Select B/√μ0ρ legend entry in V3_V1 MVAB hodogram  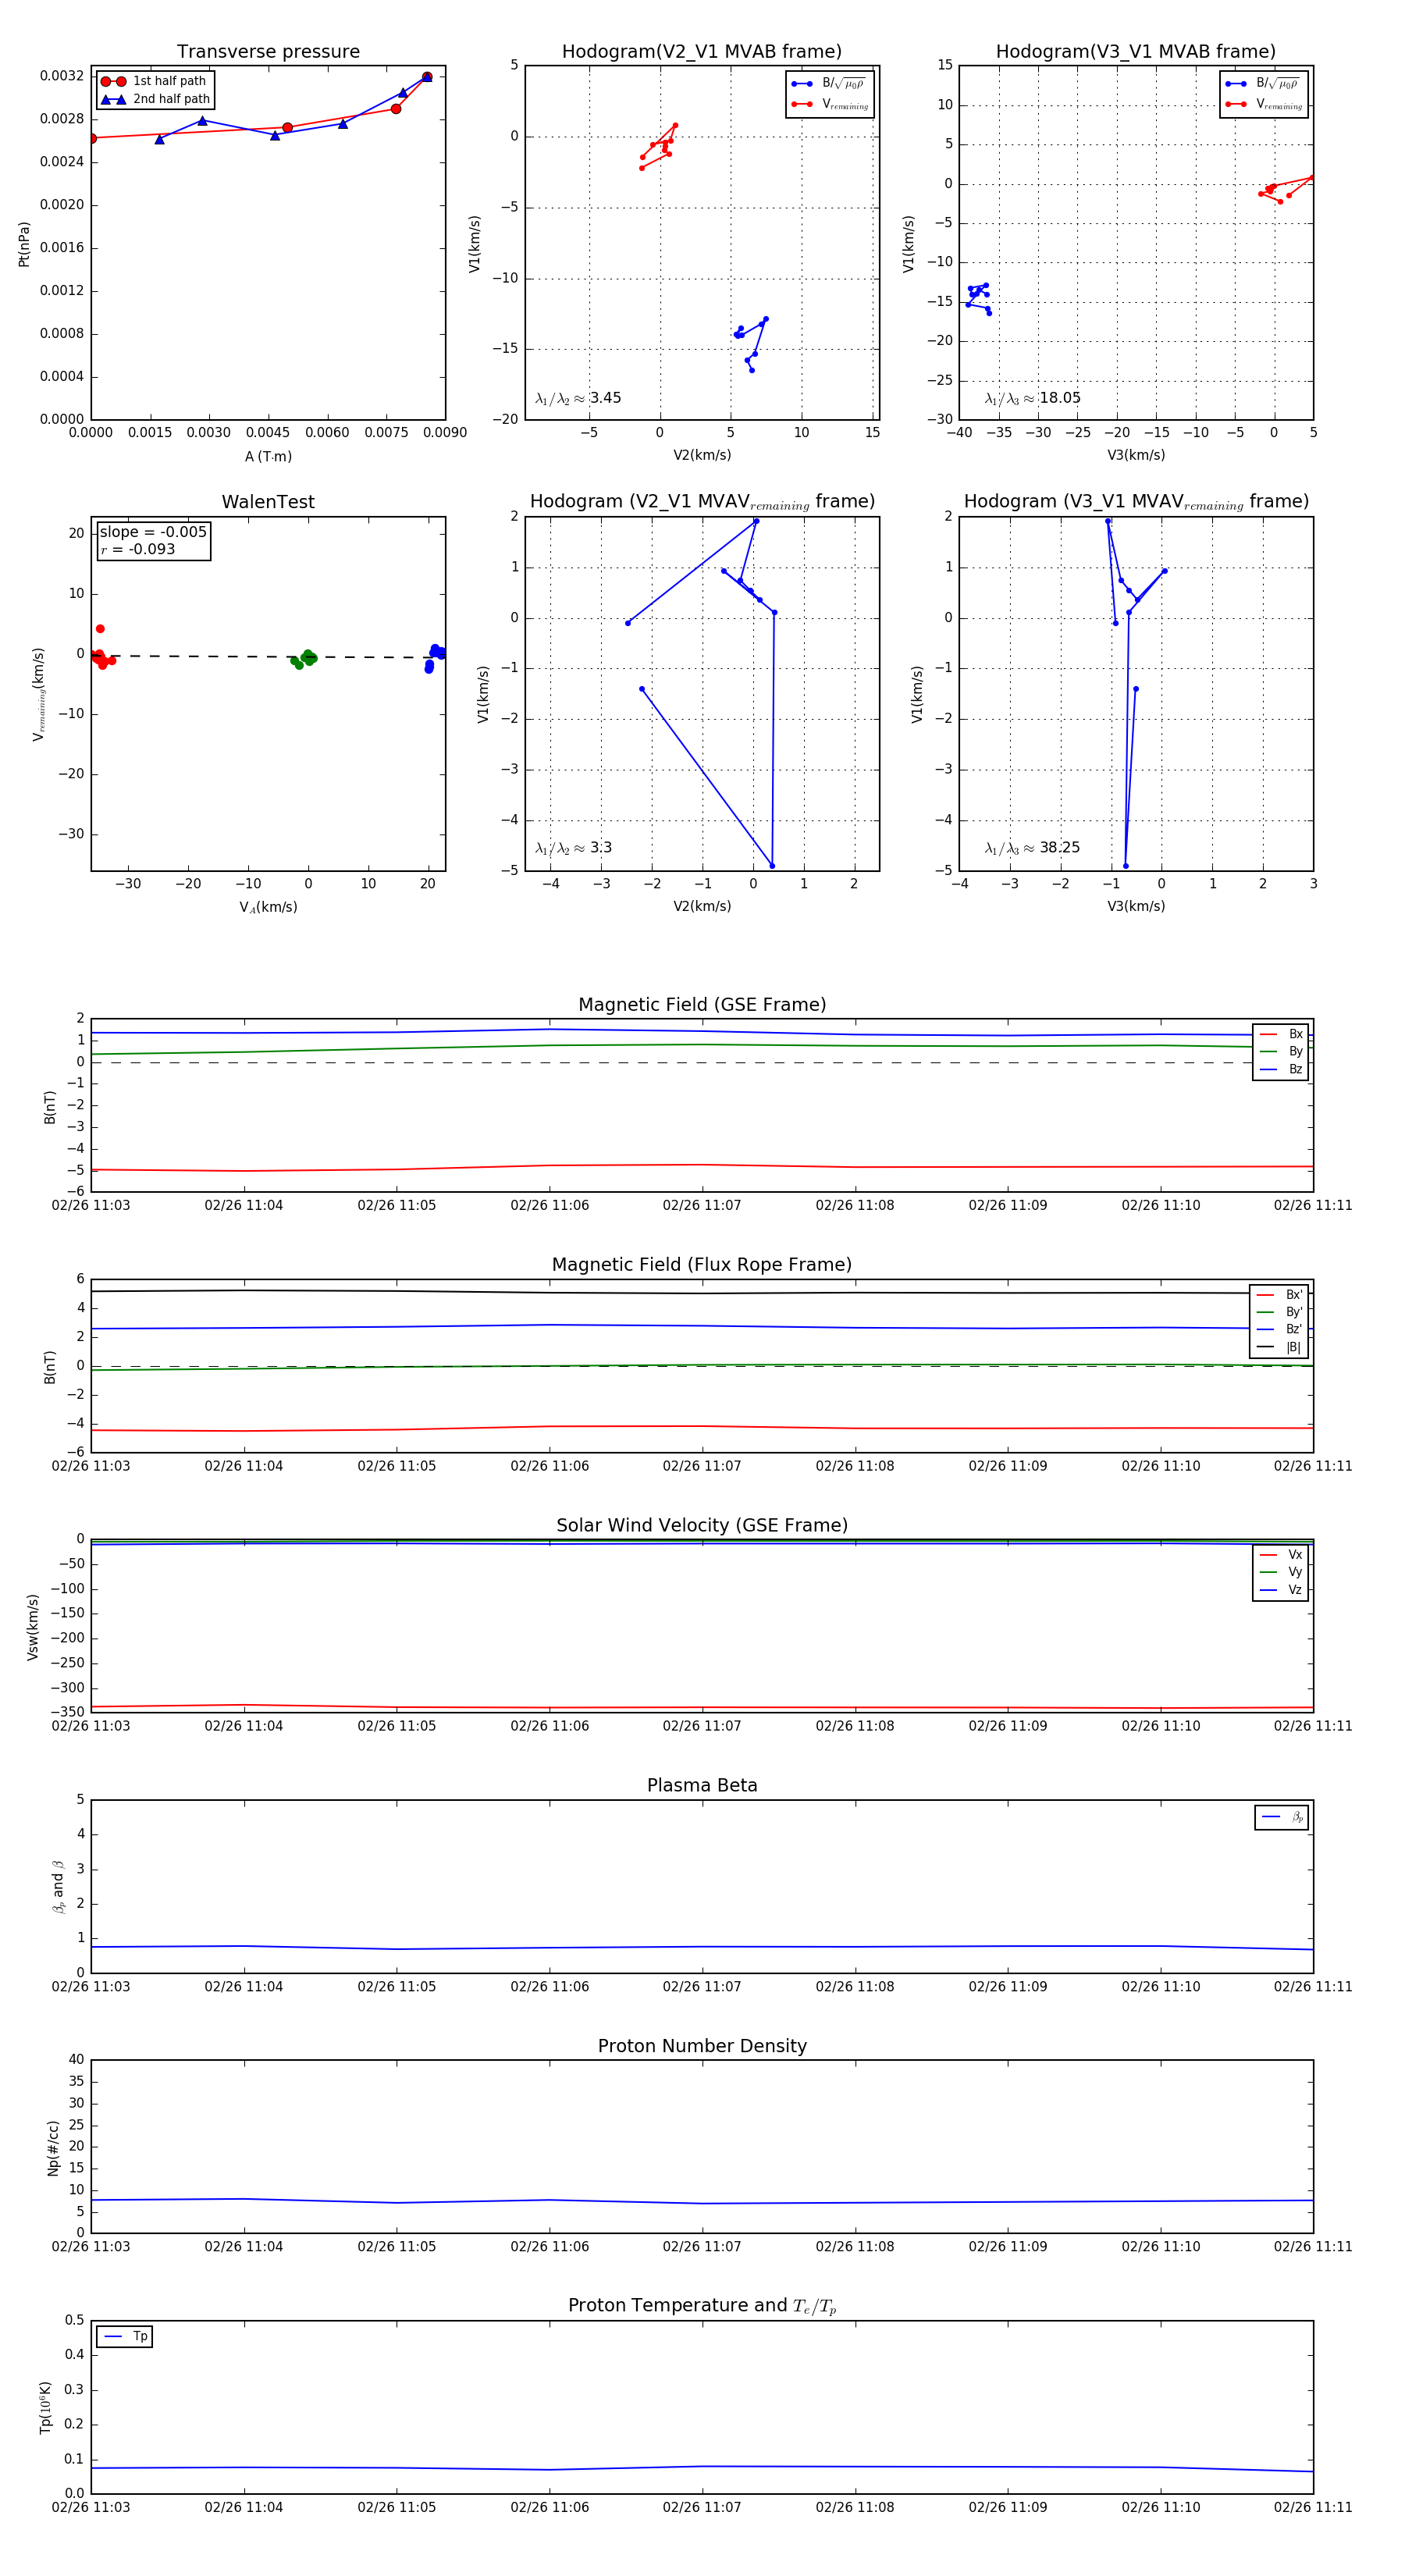(1264, 84)
